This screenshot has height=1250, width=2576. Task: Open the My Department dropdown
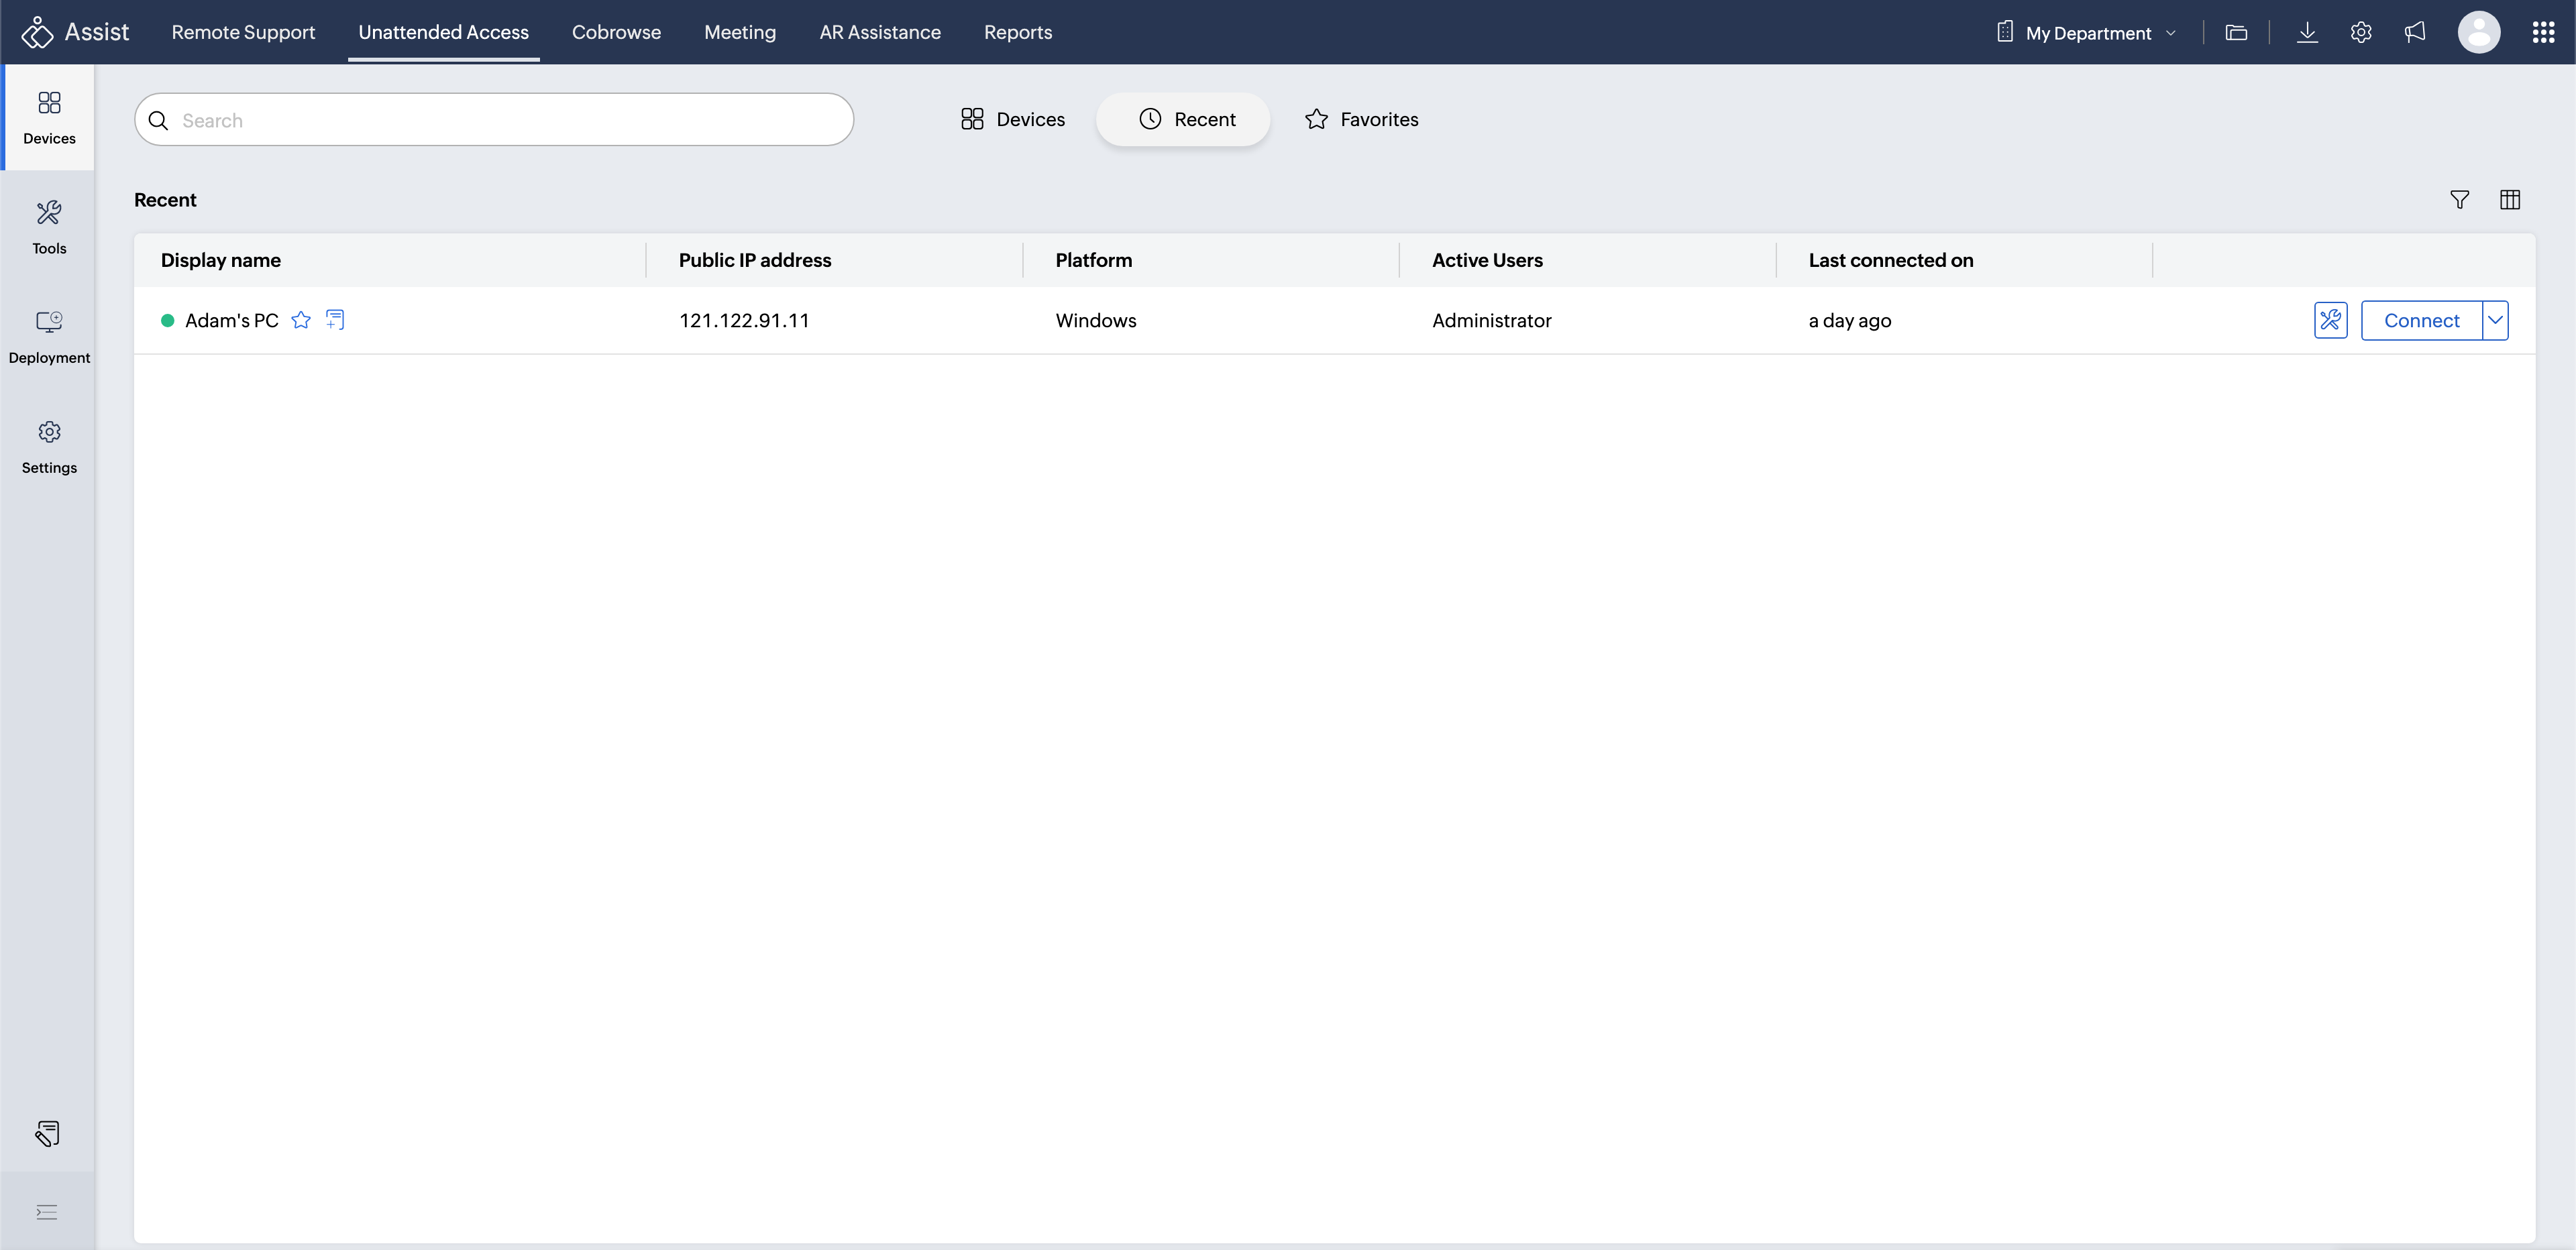coord(2087,32)
